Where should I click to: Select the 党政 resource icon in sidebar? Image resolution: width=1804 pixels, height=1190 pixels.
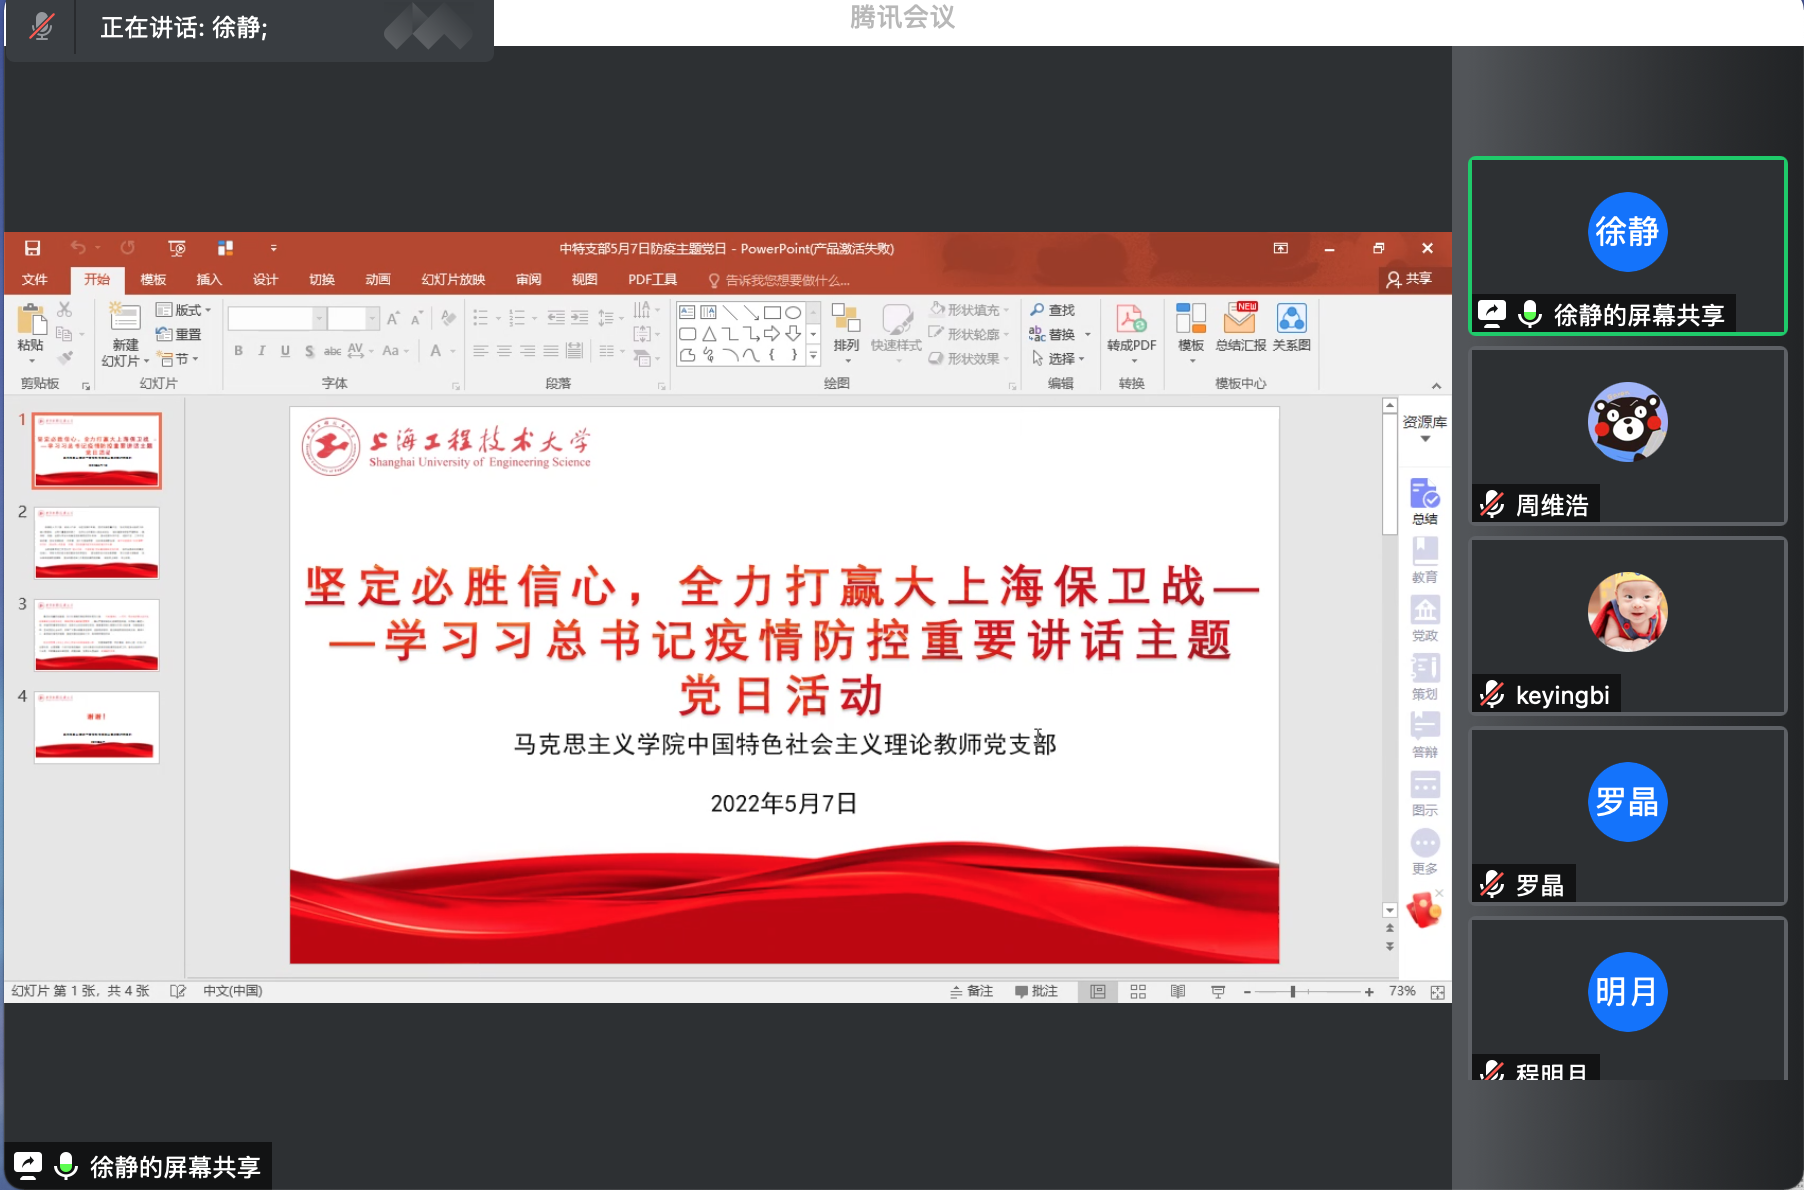tap(1424, 612)
